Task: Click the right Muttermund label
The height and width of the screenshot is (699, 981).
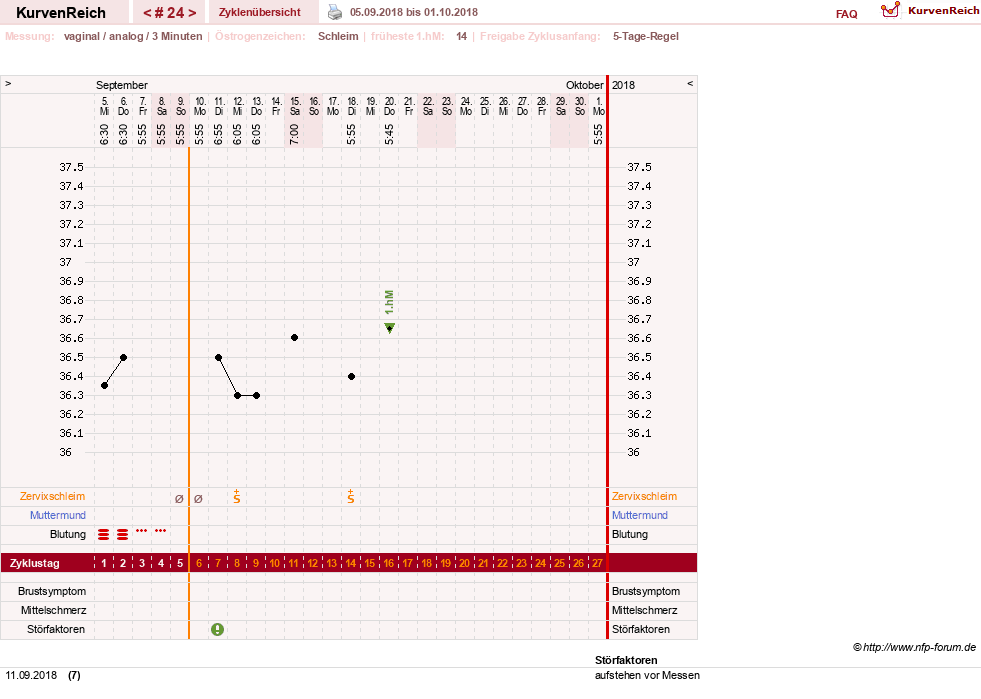Action: [640, 515]
